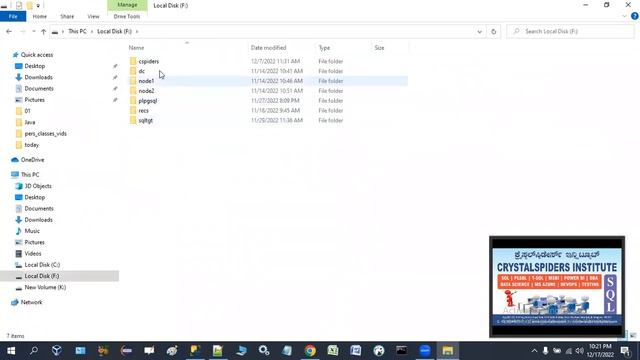
Task: Select Quick access in navigation pane
Action: coord(37,55)
